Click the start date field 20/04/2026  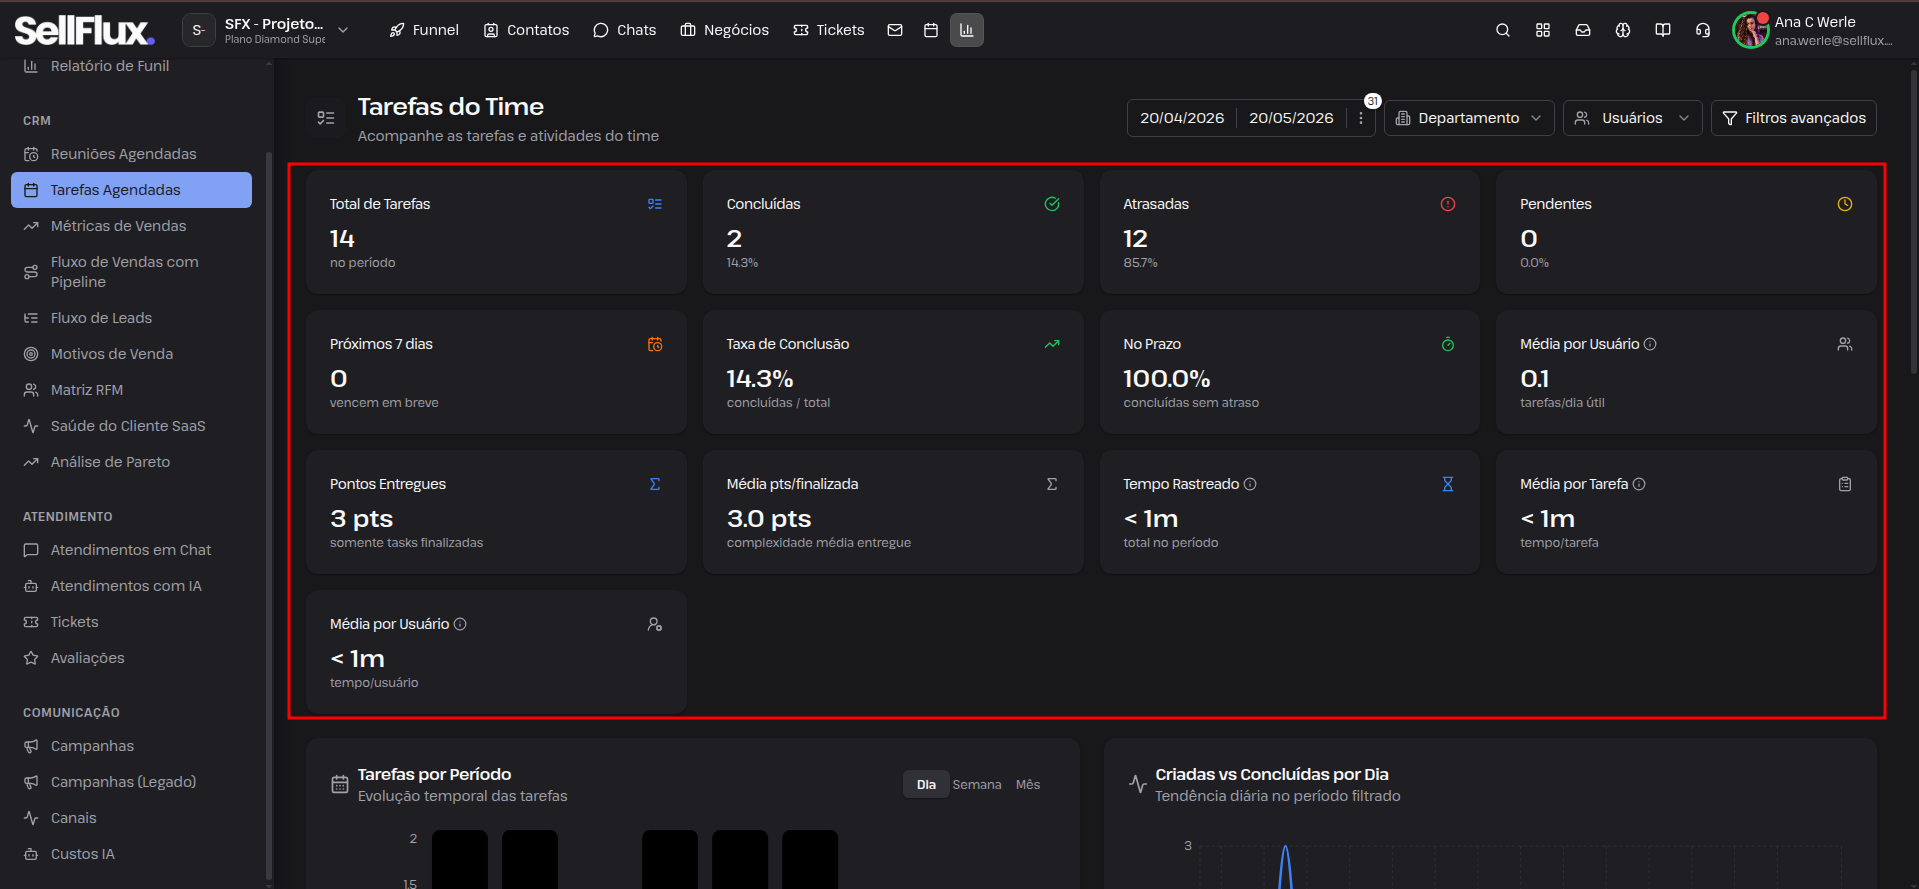1182,118
